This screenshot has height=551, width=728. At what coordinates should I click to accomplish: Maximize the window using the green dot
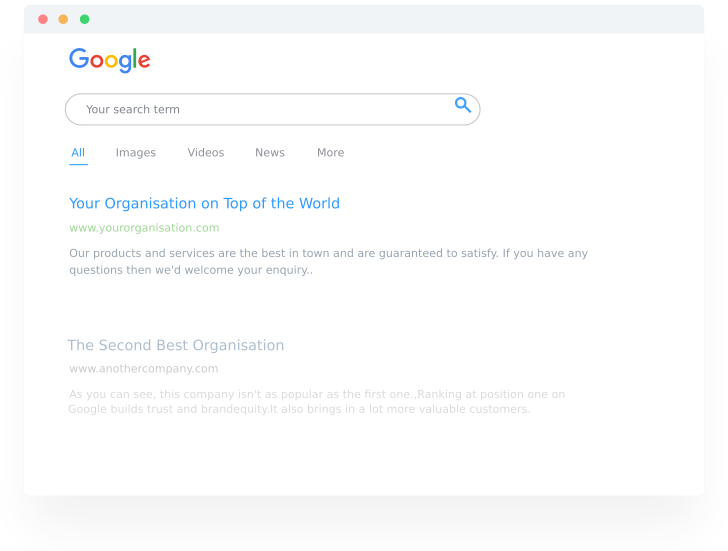84,19
